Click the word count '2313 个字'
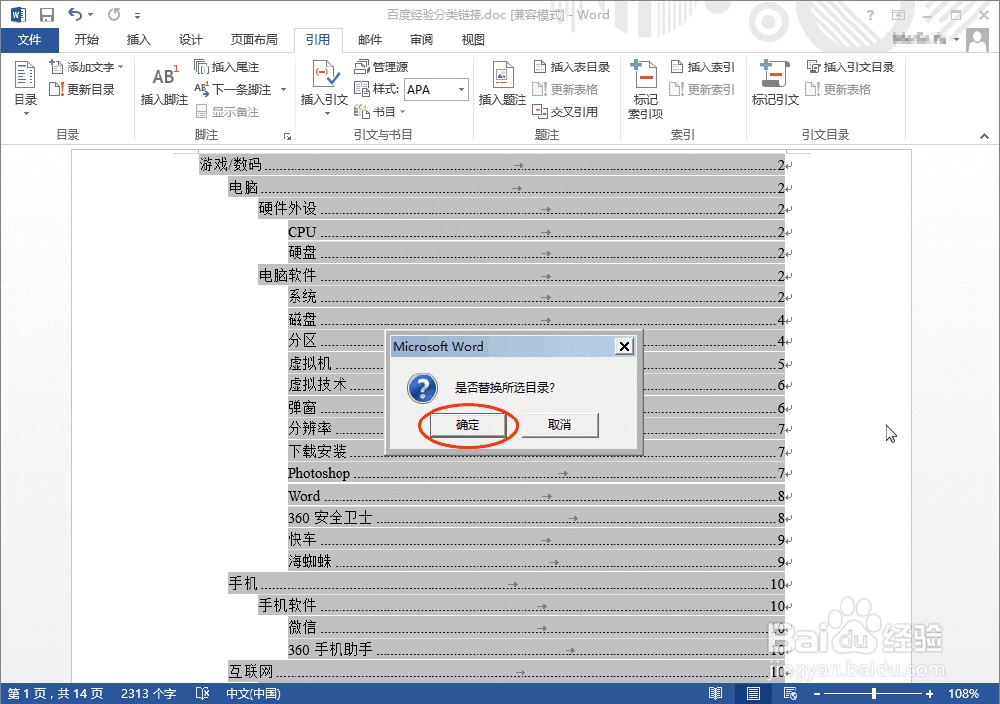 click(148, 693)
